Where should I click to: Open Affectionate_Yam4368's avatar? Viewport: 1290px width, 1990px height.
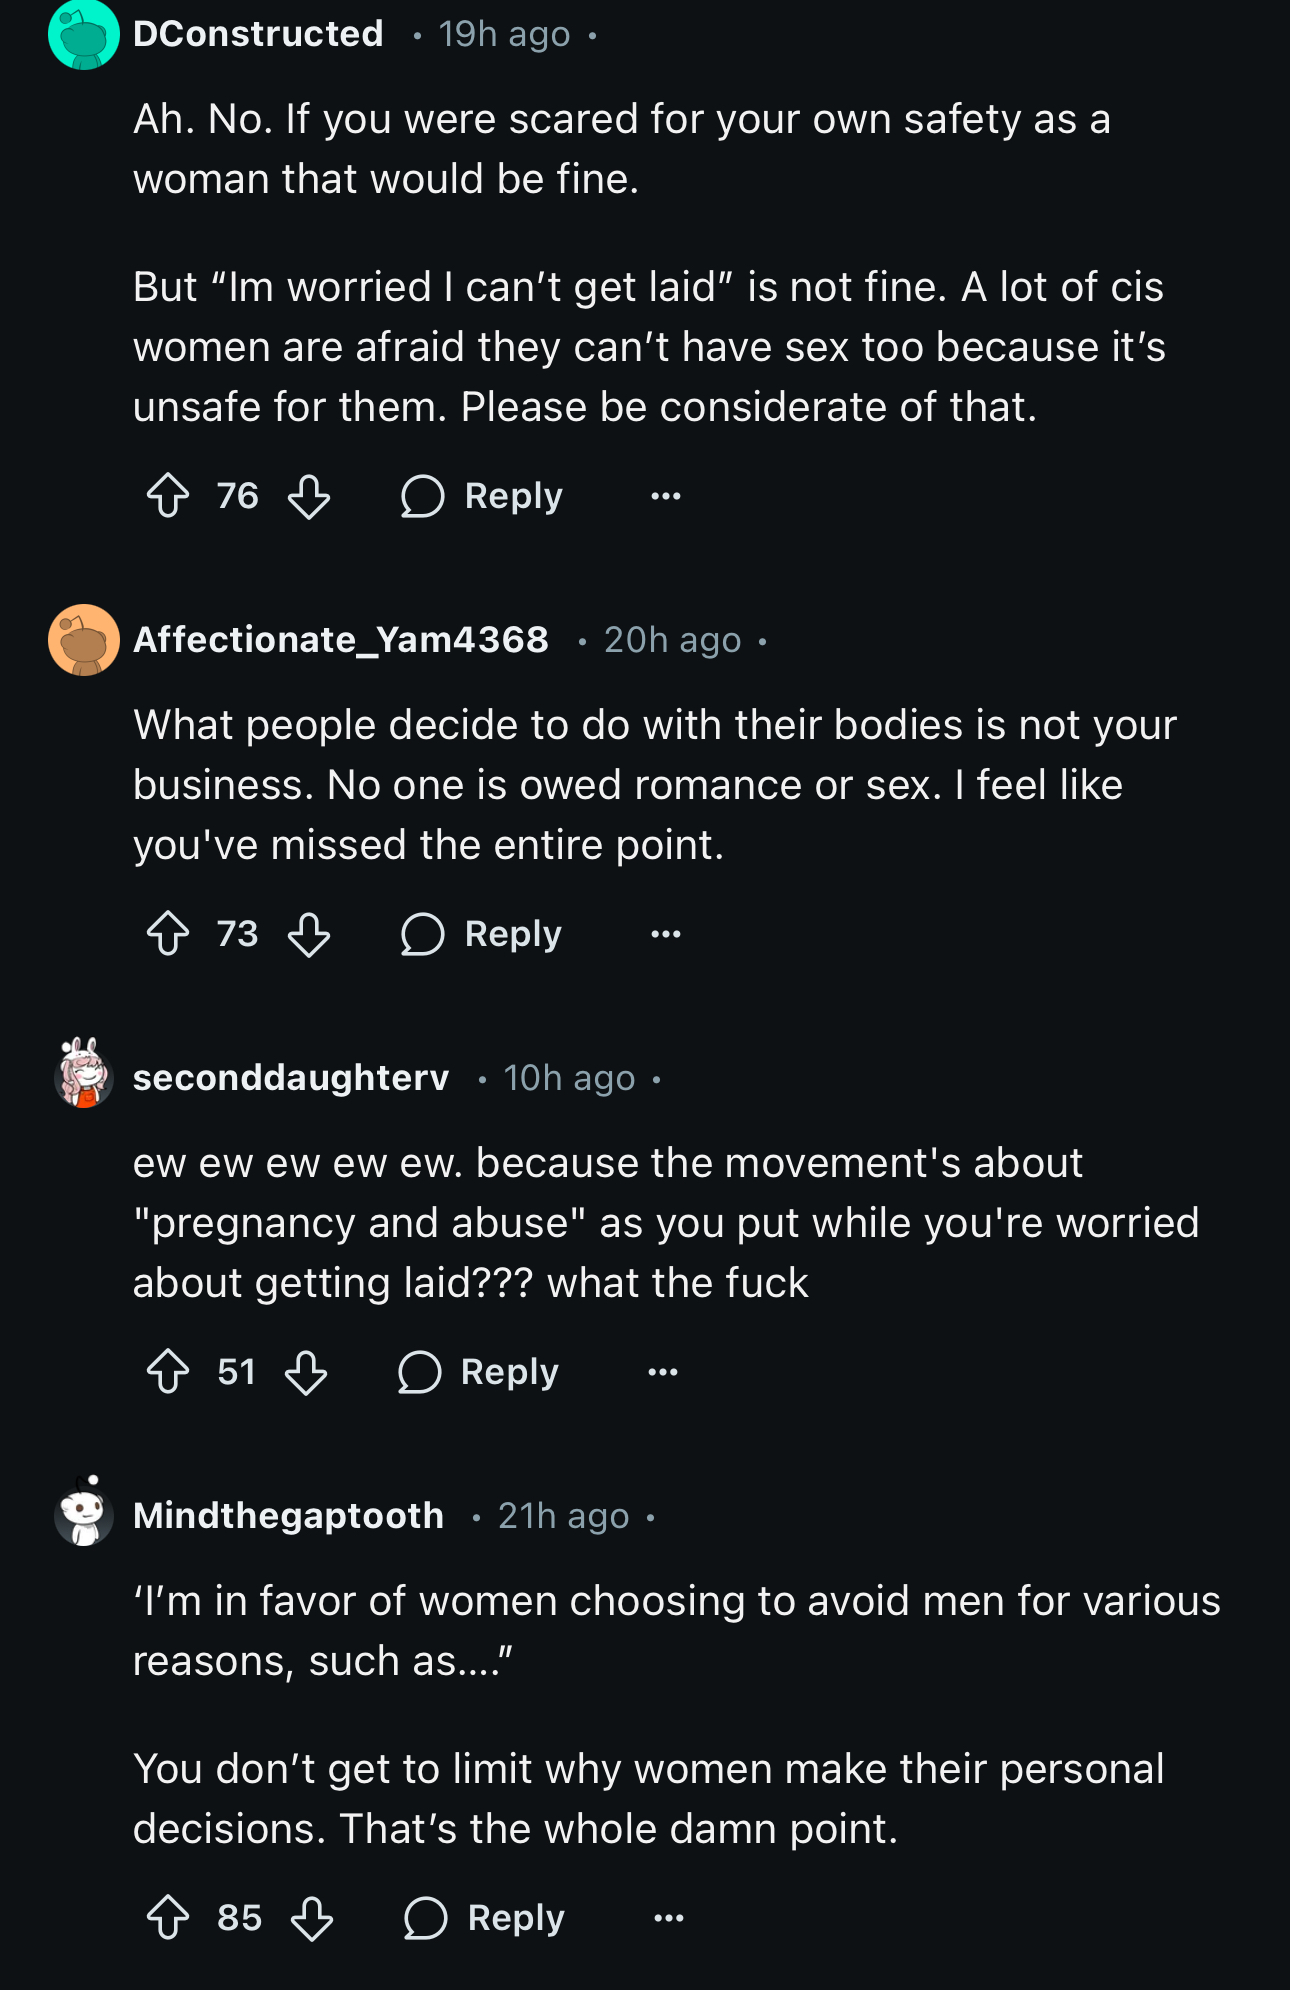click(x=84, y=640)
